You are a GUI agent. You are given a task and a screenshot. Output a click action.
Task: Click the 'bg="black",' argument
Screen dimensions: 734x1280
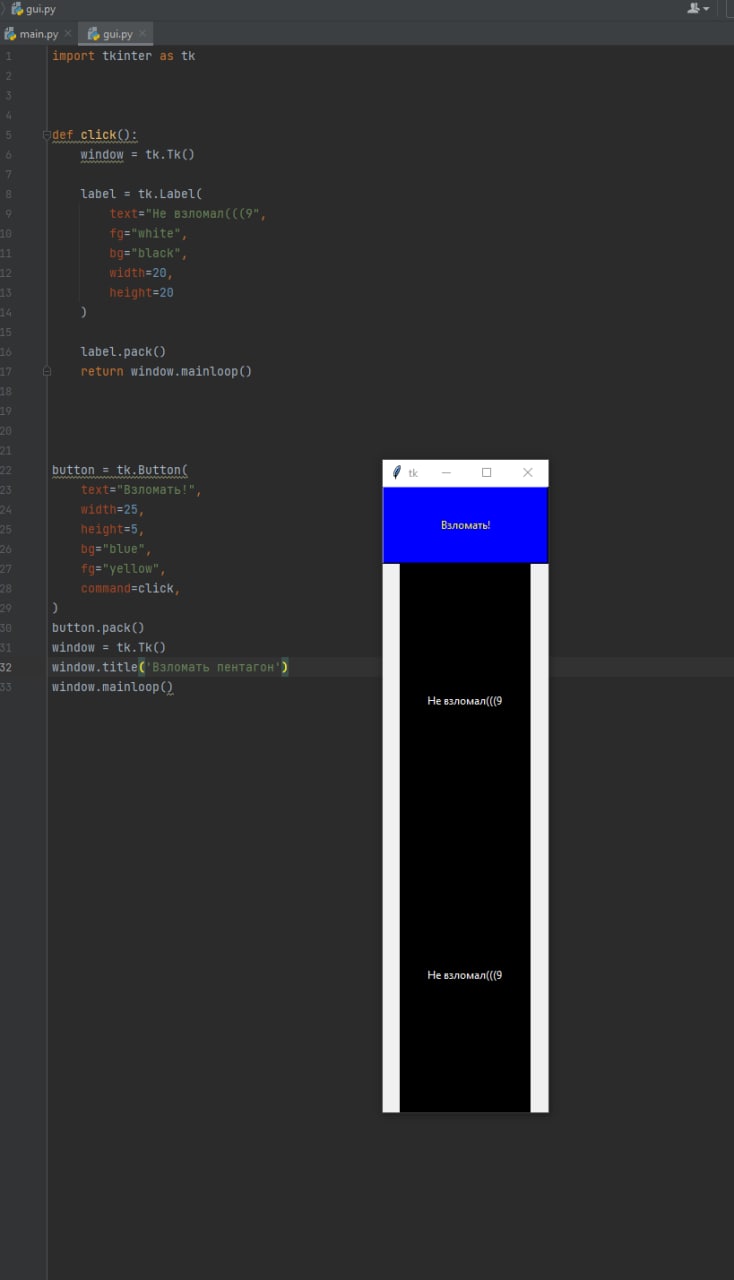(x=149, y=253)
